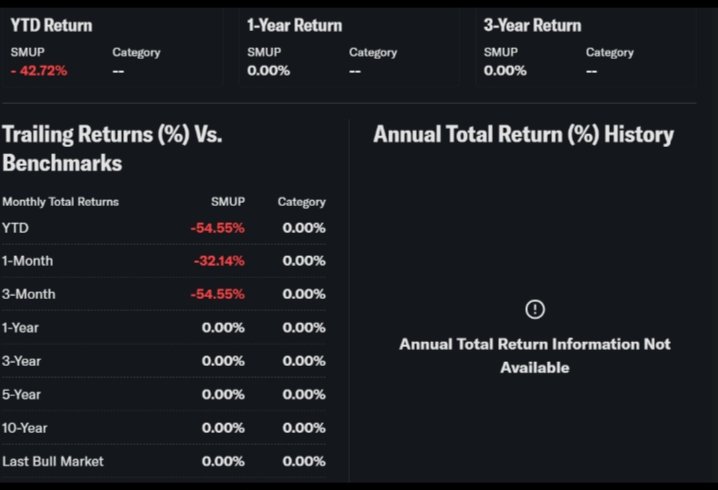The image size is (718, 490).
Task: Click the 1-Year Return card heading
Action: [294, 25]
